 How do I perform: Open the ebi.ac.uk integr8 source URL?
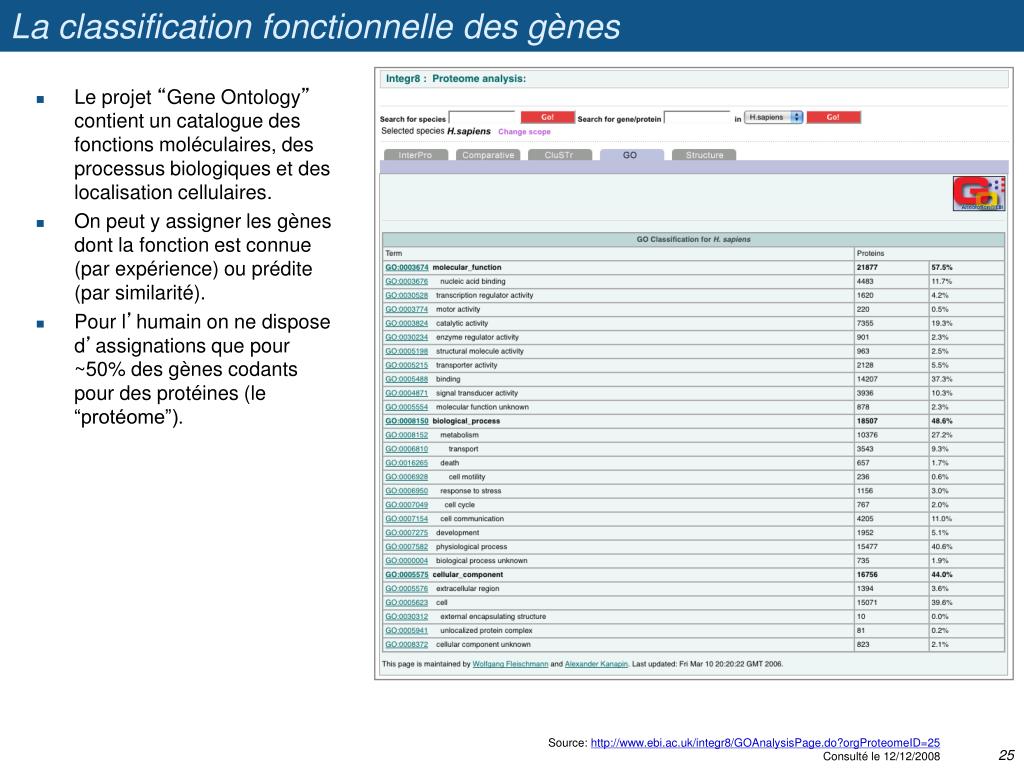click(765, 743)
